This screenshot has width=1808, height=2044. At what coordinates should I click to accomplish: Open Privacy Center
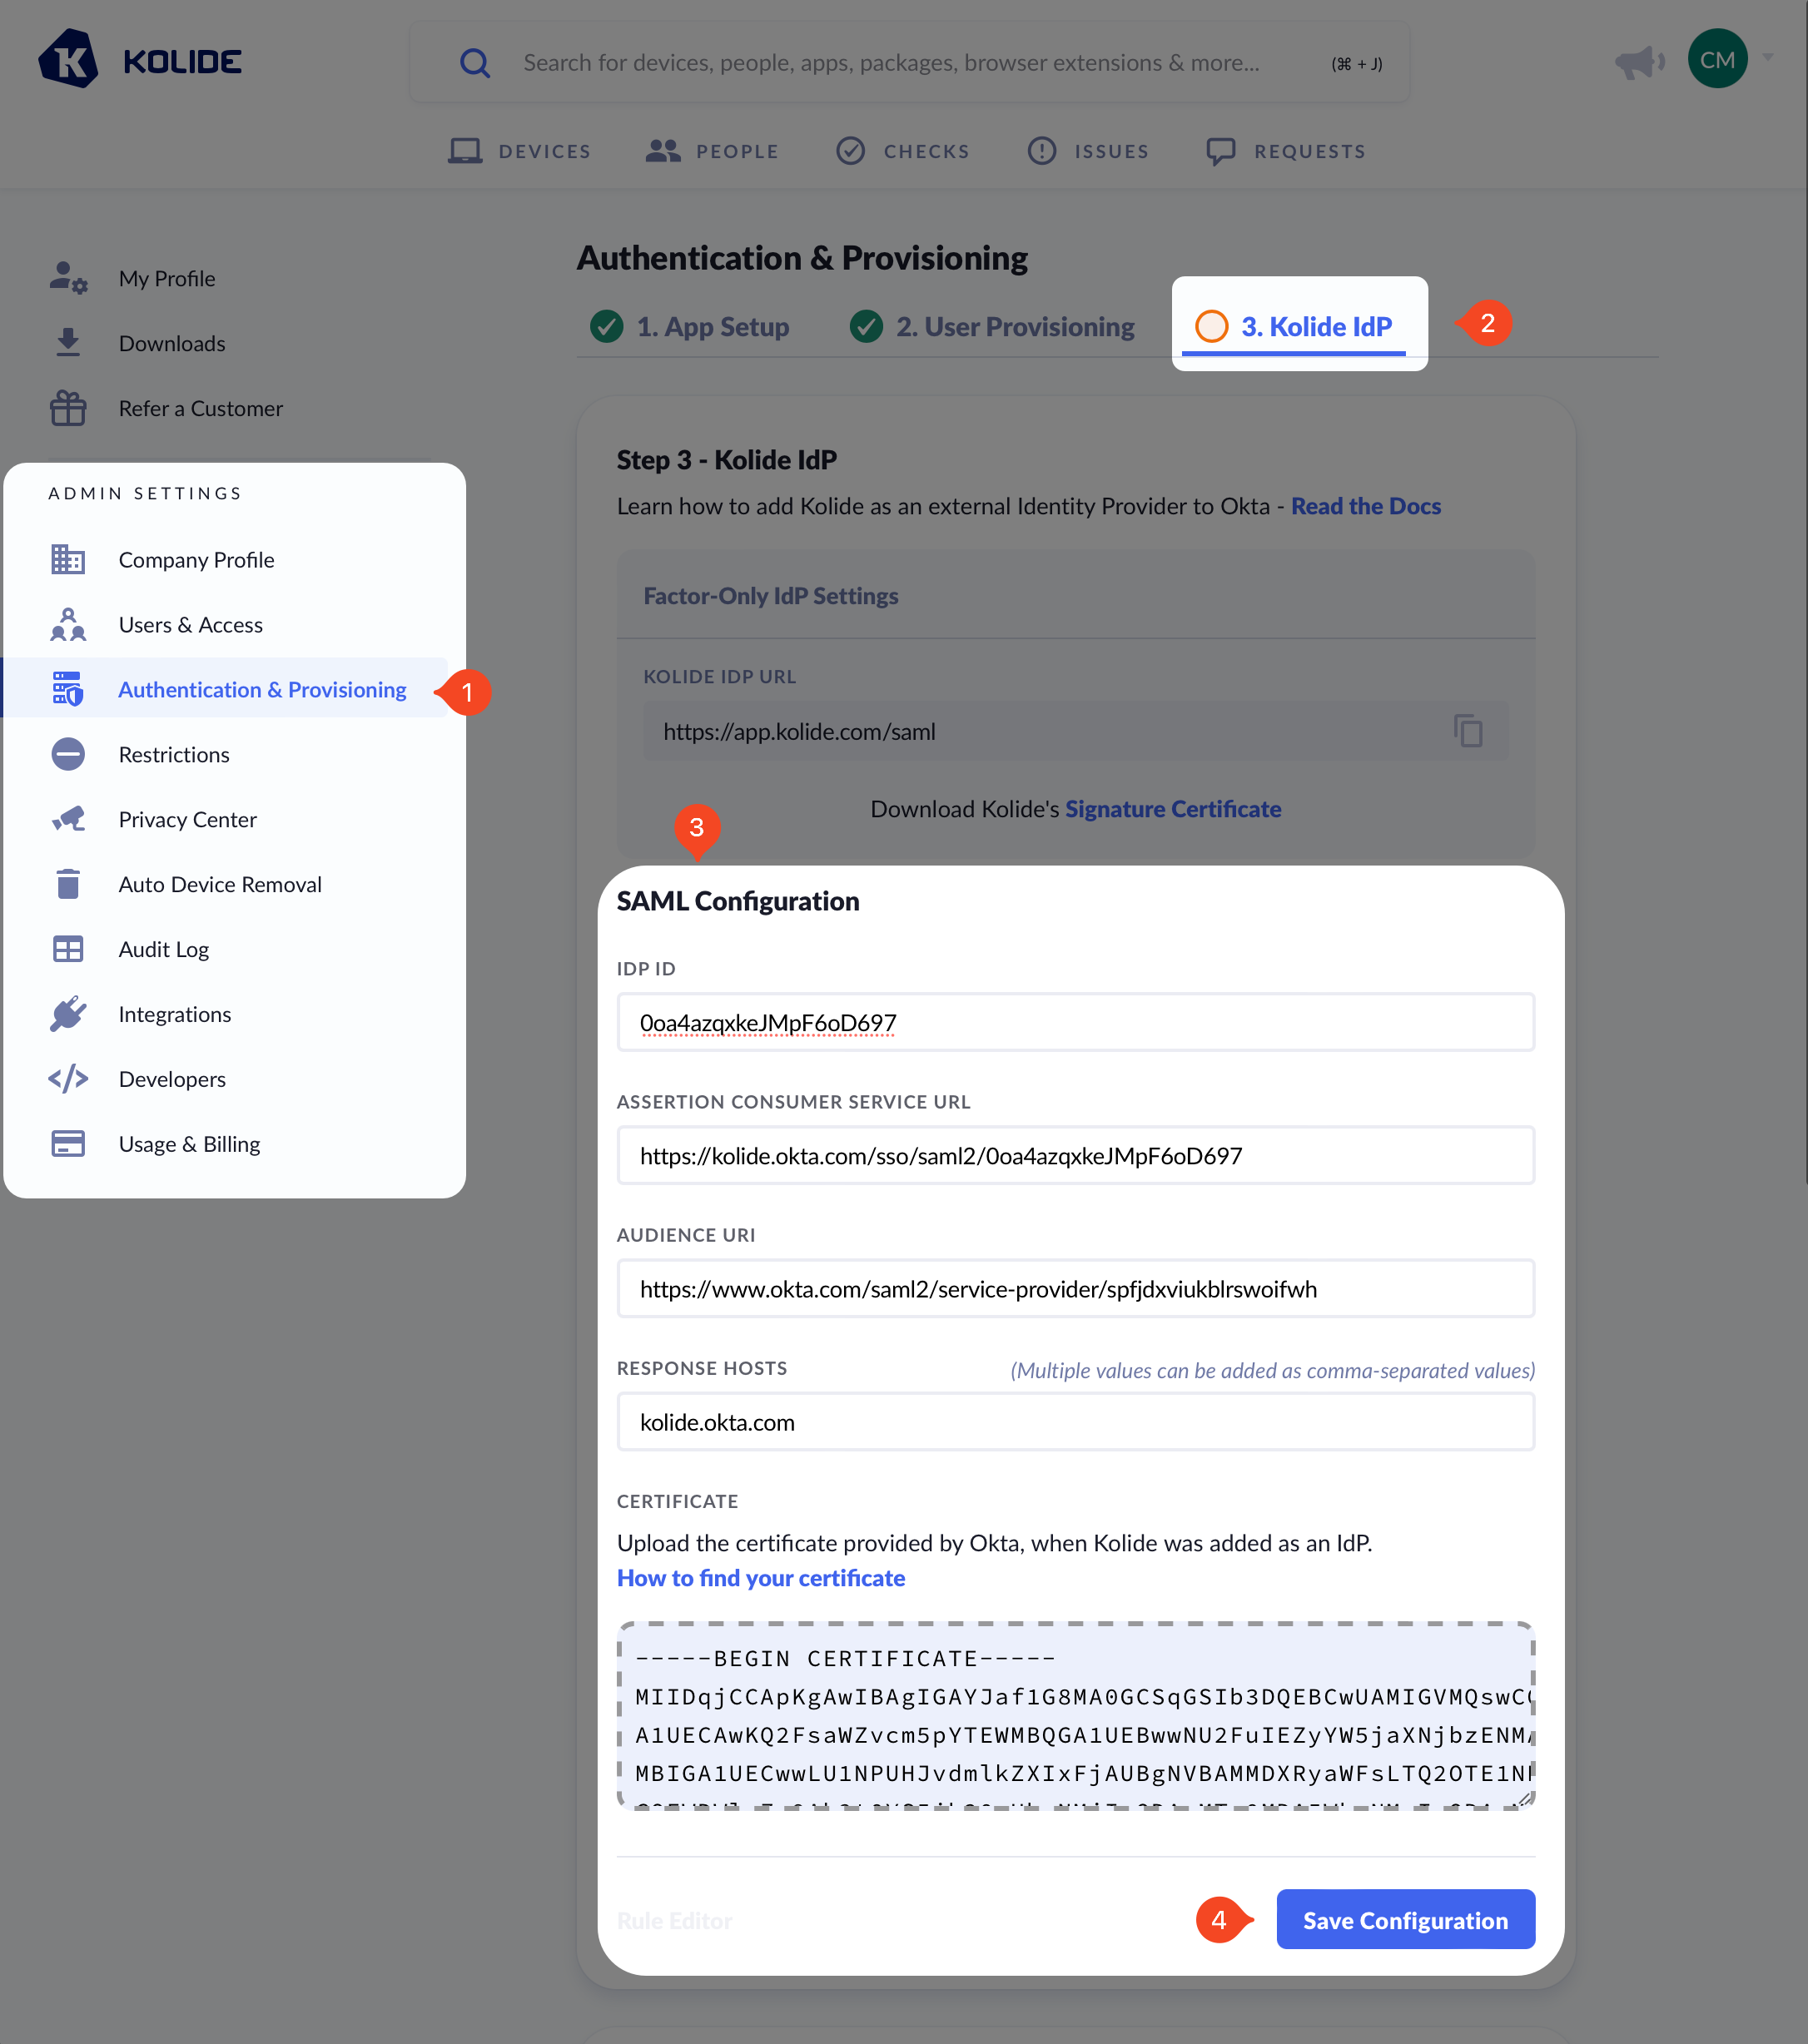(x=188, y=820)
